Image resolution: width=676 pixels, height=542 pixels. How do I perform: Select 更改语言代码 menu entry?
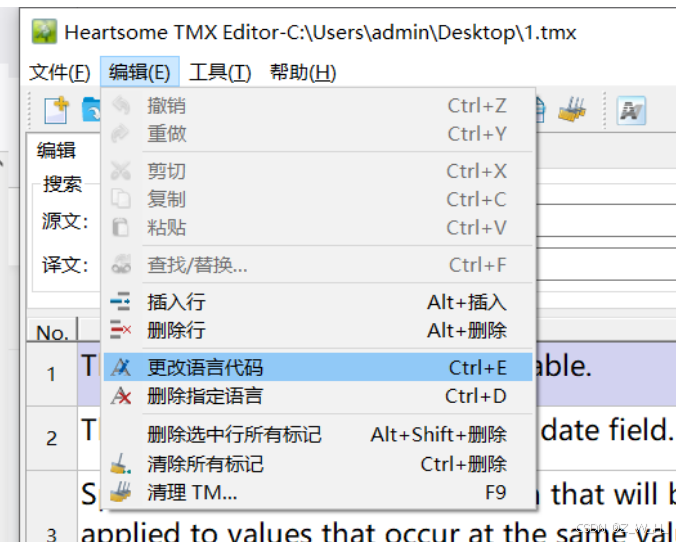pos(318,367)
